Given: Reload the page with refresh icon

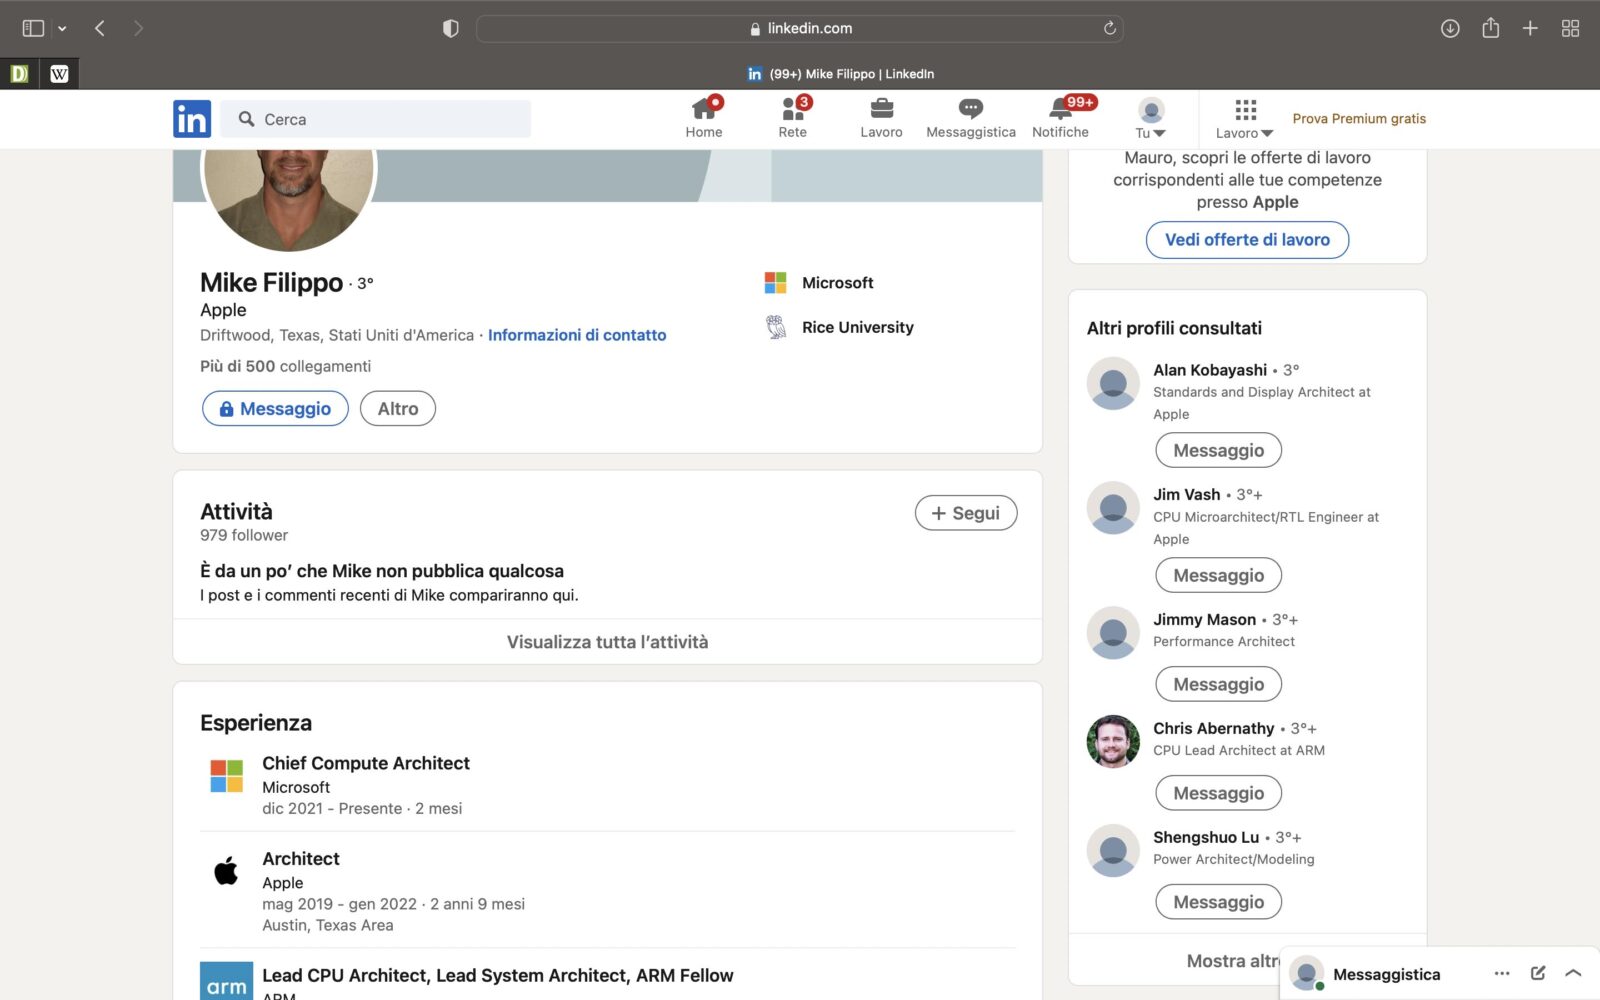Looking at the screenshot, I should 1110,28.
